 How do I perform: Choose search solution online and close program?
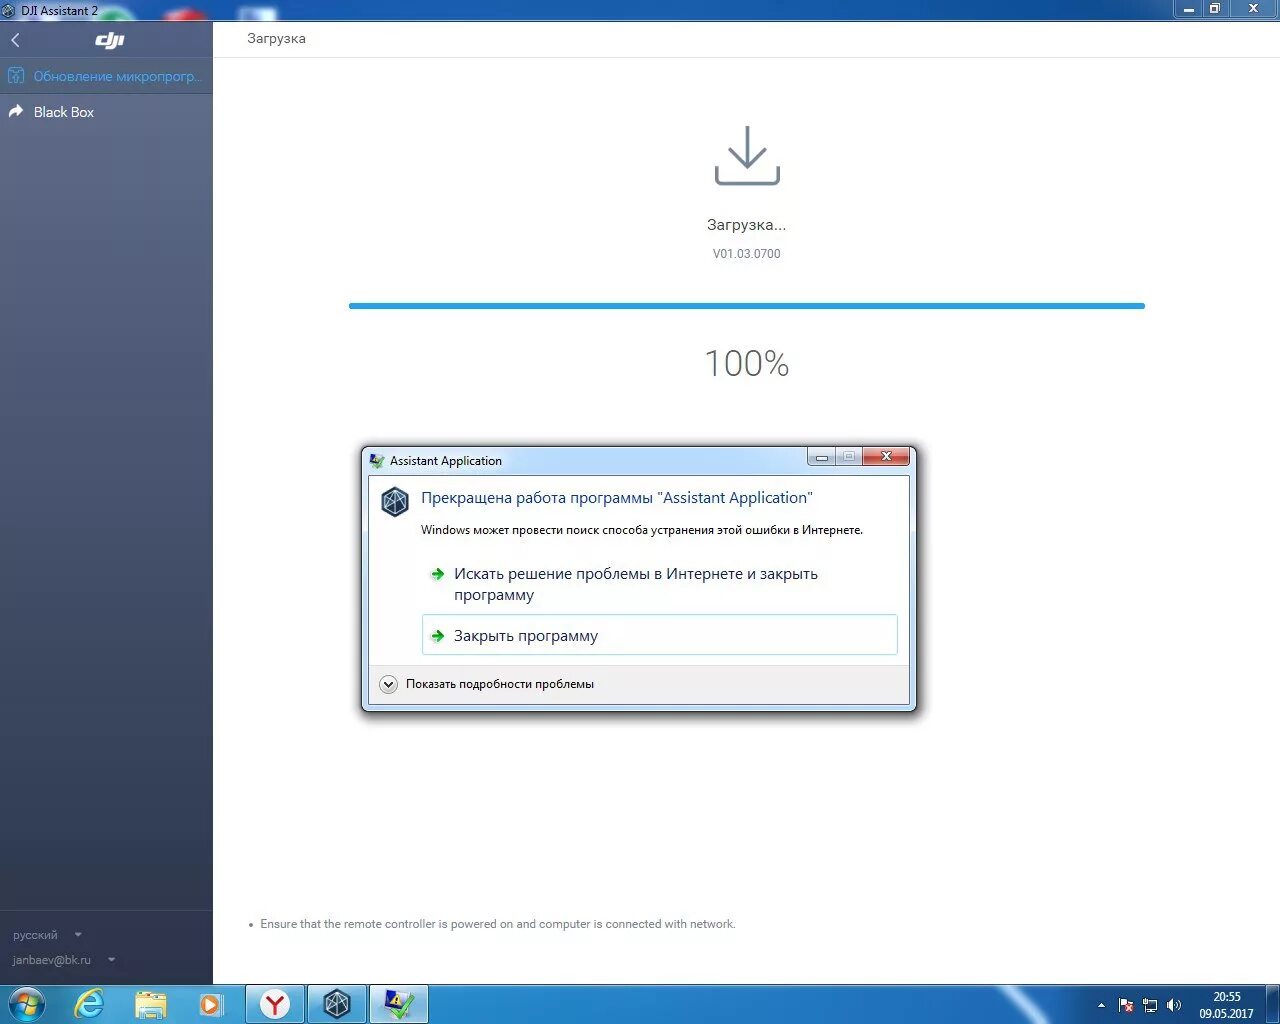(659, 584)
